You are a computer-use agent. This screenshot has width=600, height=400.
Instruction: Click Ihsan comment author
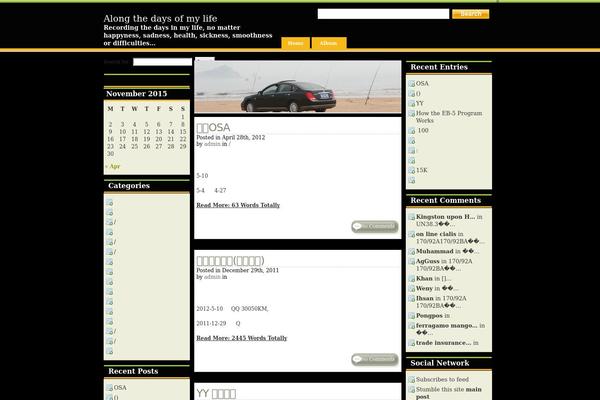[425, 298]
